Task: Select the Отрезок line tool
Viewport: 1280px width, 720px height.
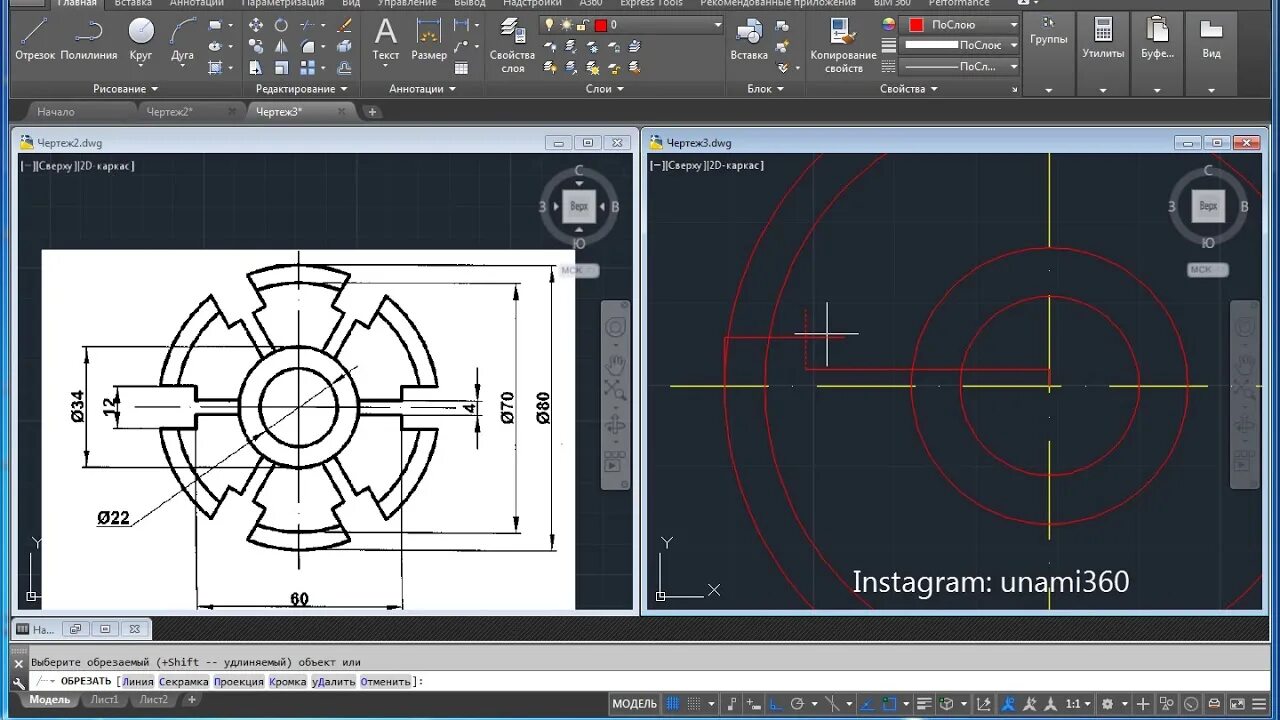Action: pyautogui.click(x=35, y=40)
